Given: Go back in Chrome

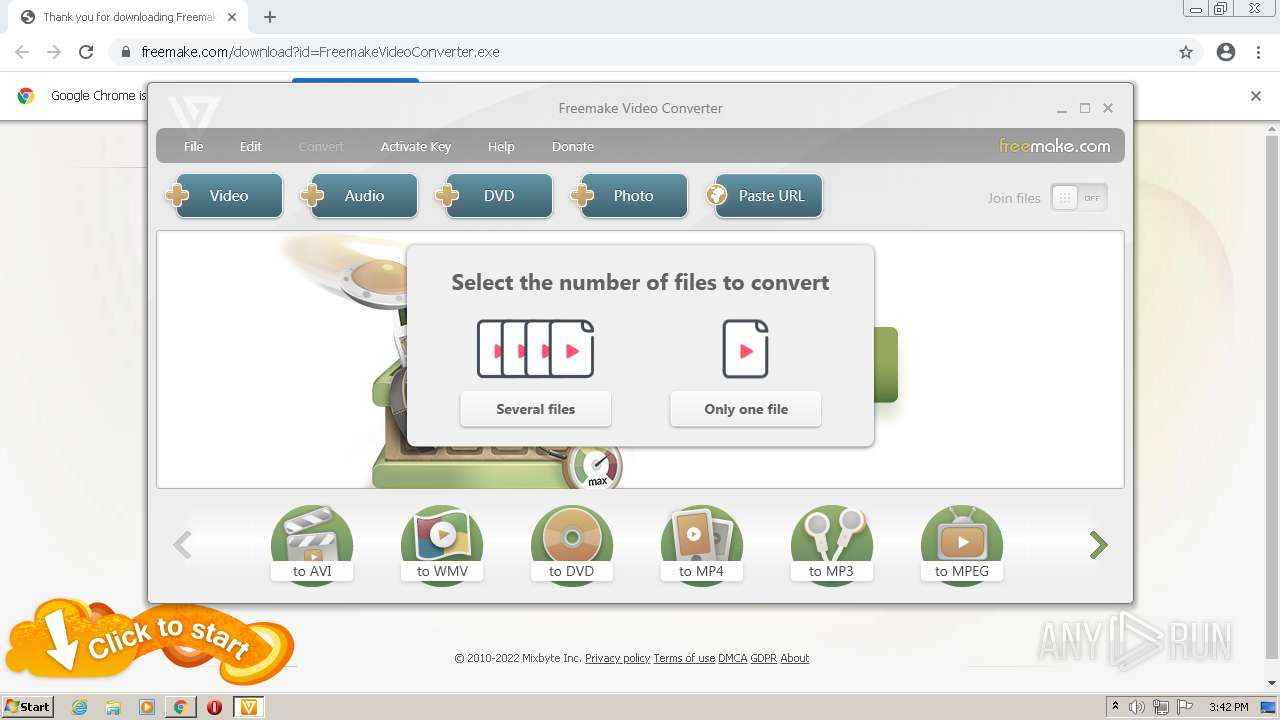Looking at the screenshot, I should pos(22,52).
